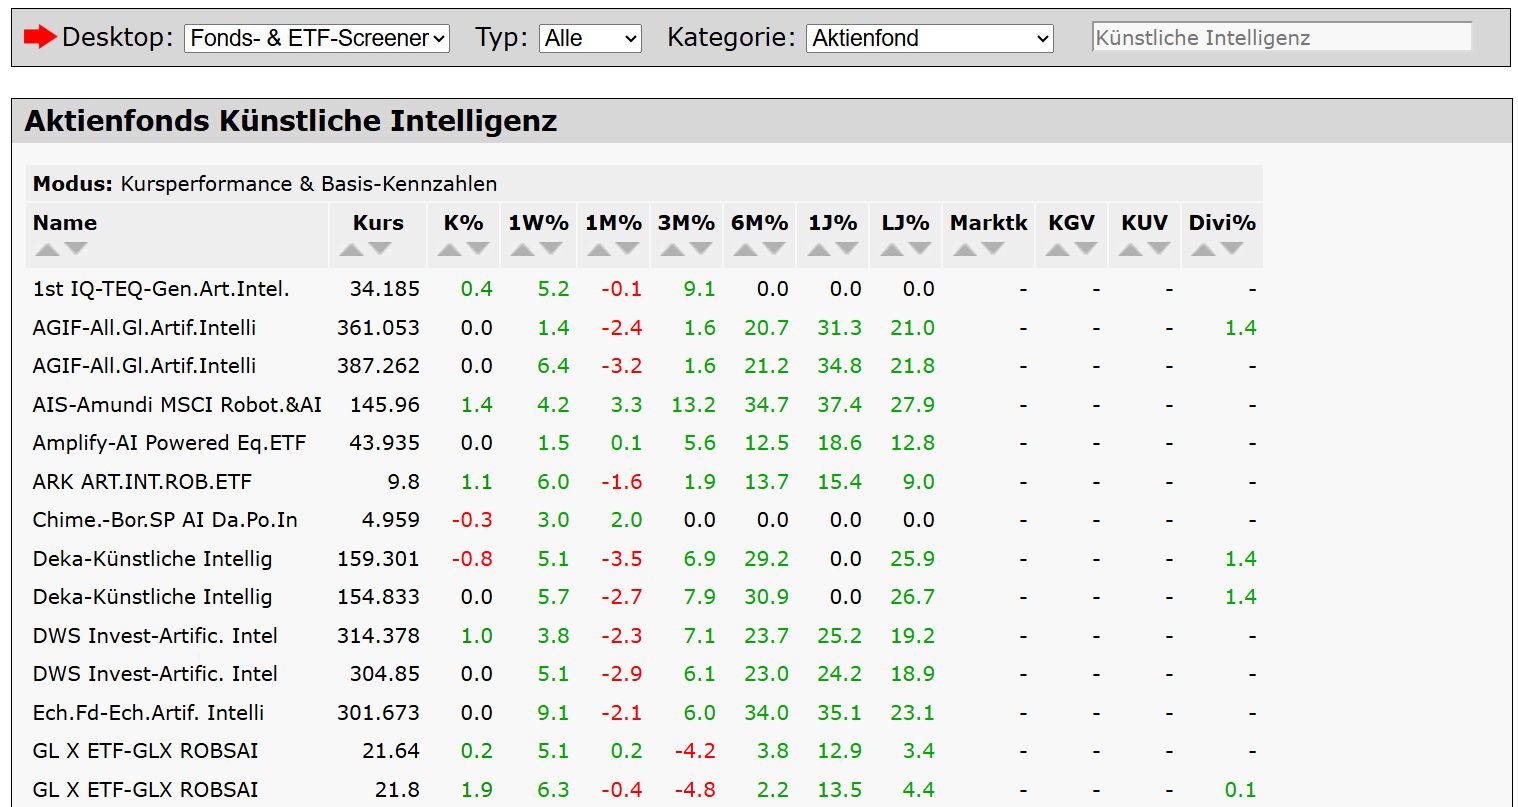Click the red arrow icon beside Desktop
Screen dimensions: 1518x807
pos(40,38)
